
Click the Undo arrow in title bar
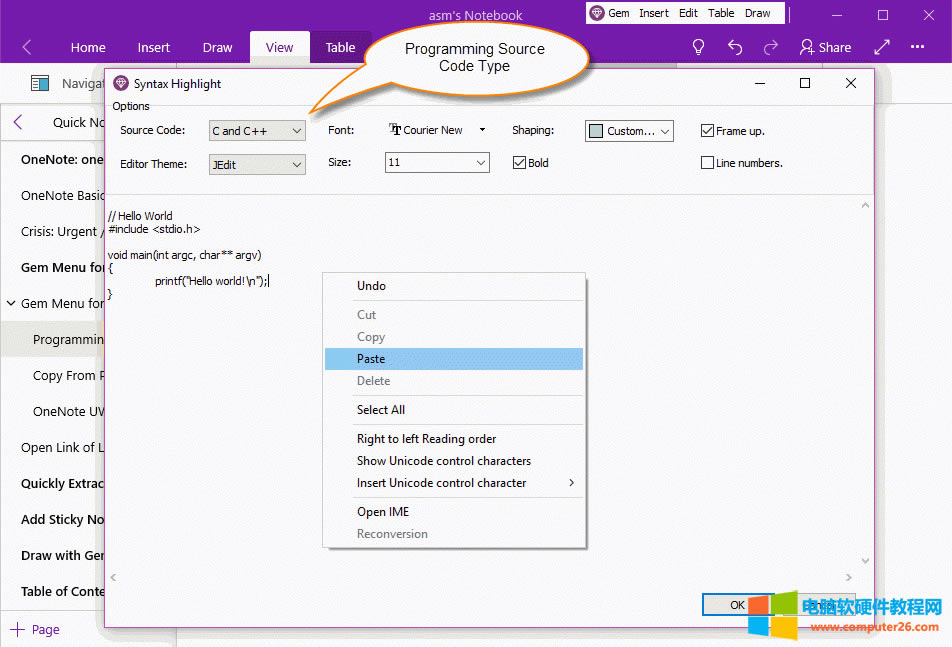(735, 47)
